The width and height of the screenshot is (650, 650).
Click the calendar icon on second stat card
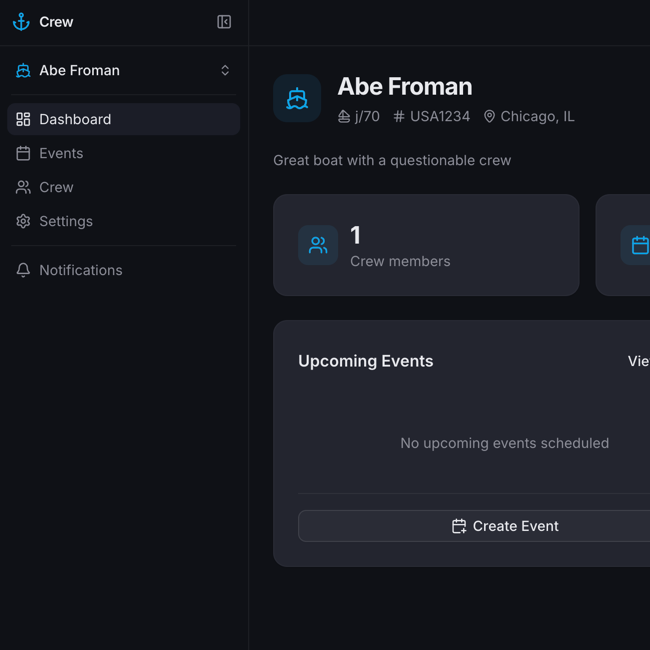coord(639,245)
